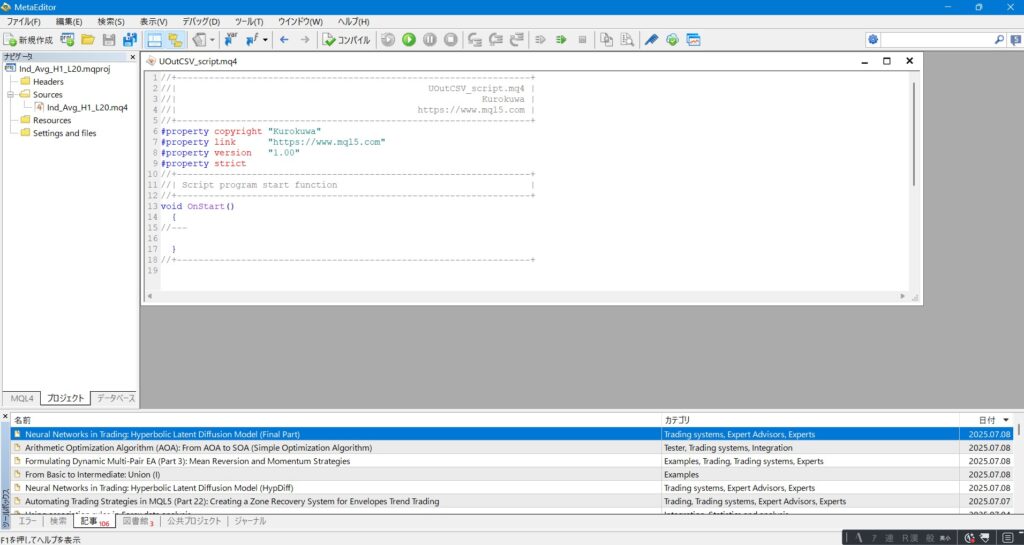Click the compare documents icon

click(x=607, y=40)
